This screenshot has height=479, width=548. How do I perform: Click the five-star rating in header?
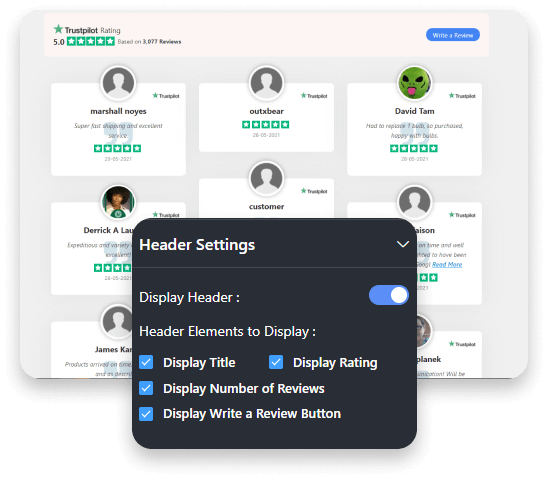pos(91,42)
